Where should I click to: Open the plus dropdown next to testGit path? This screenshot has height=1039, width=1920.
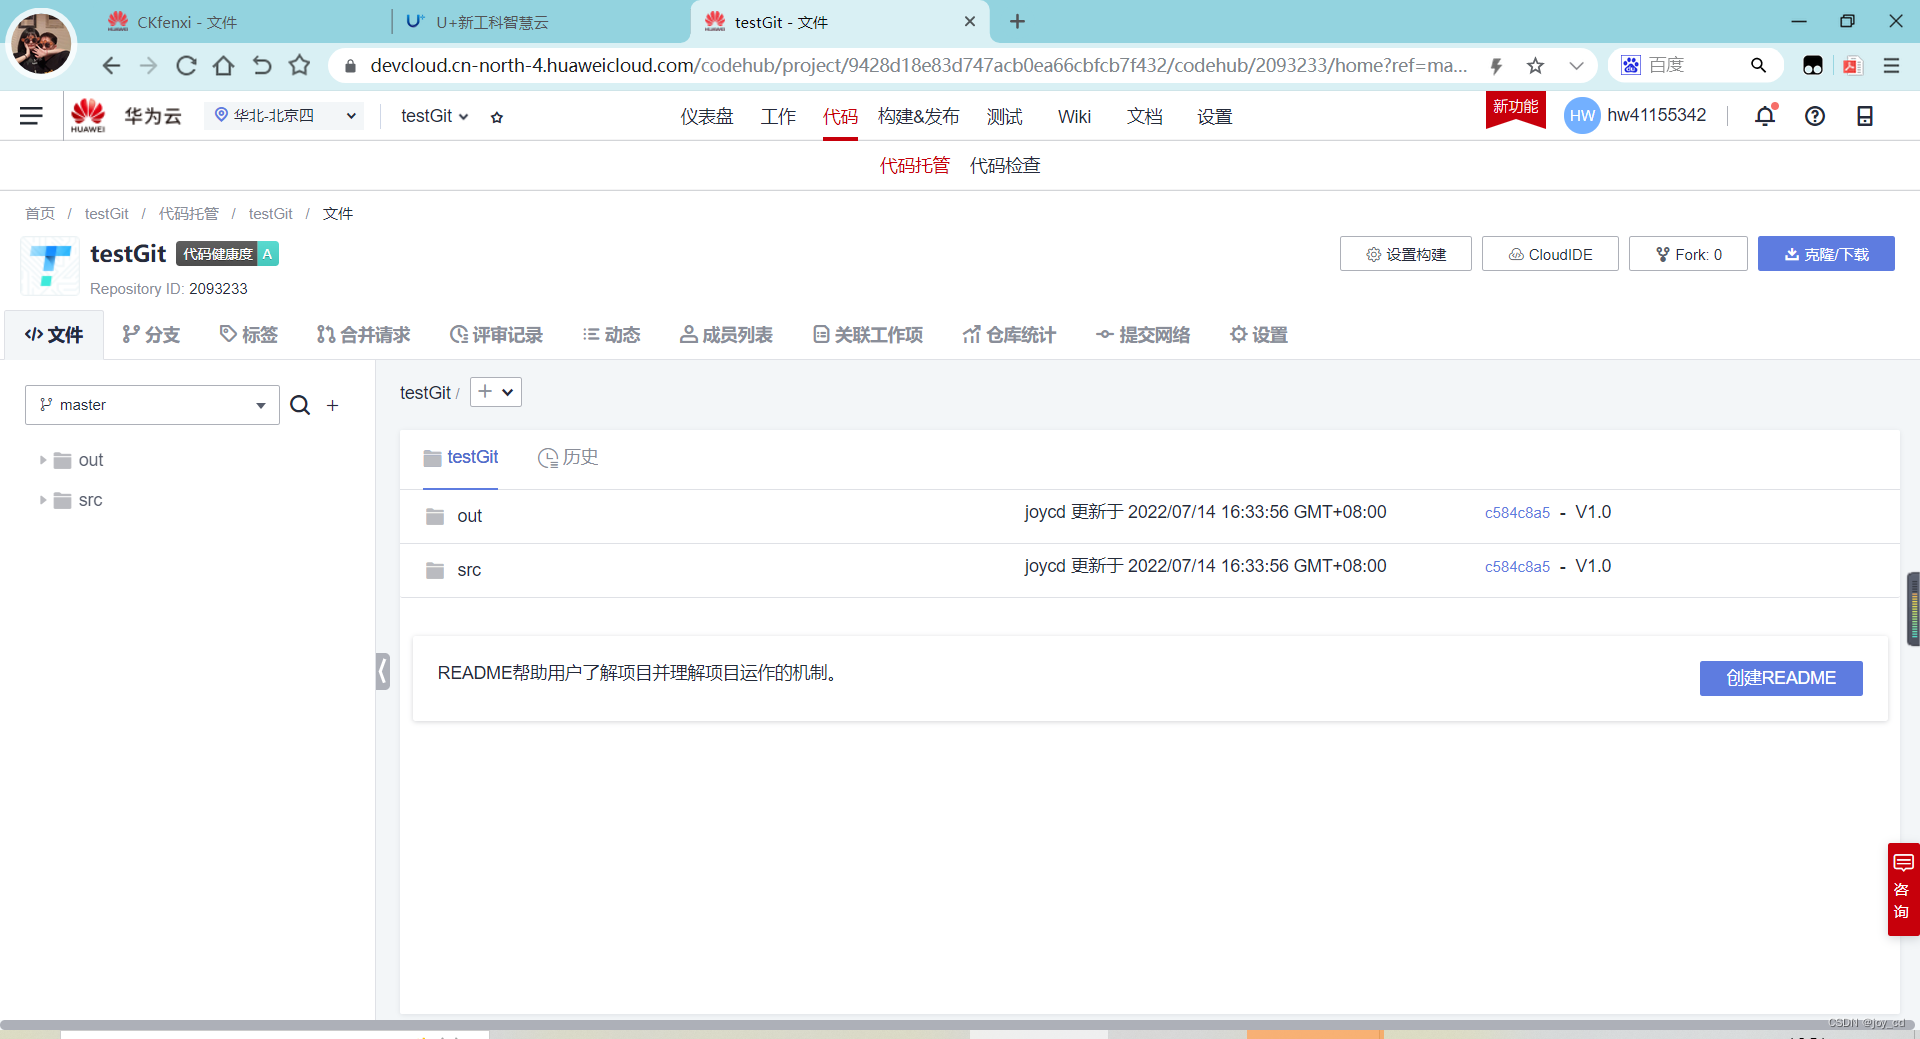496,392
